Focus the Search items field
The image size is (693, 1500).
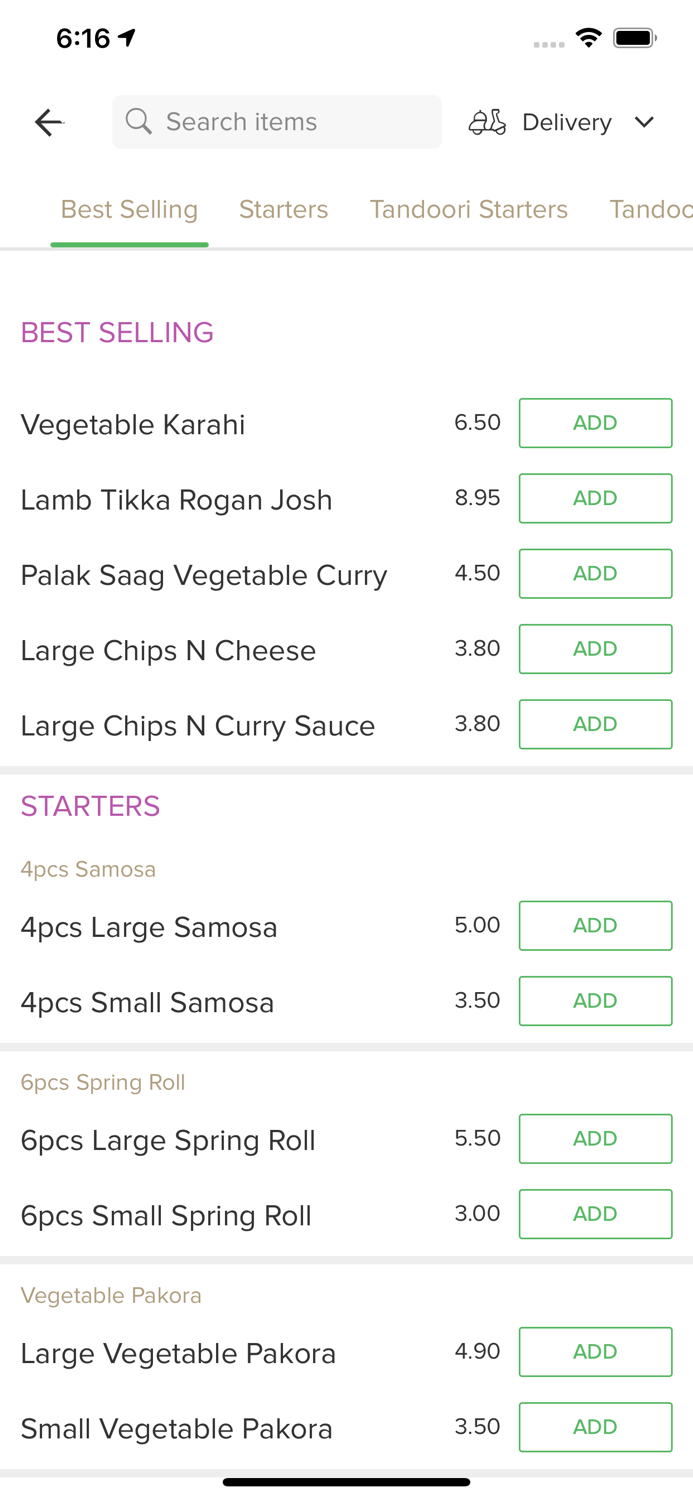(290, 122)
